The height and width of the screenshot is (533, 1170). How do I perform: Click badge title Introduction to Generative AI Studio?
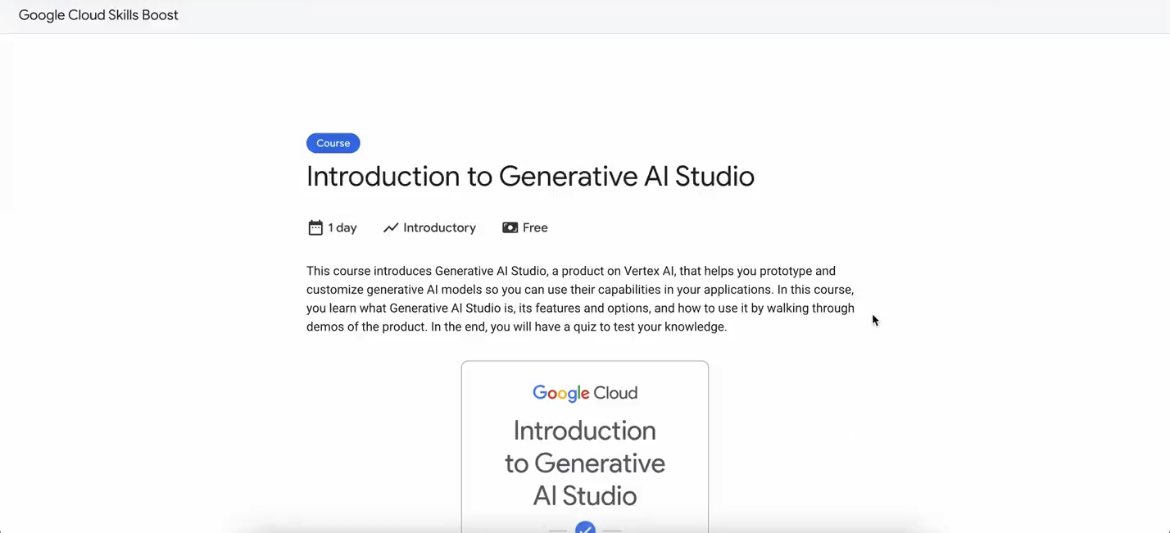click(585, 463)
